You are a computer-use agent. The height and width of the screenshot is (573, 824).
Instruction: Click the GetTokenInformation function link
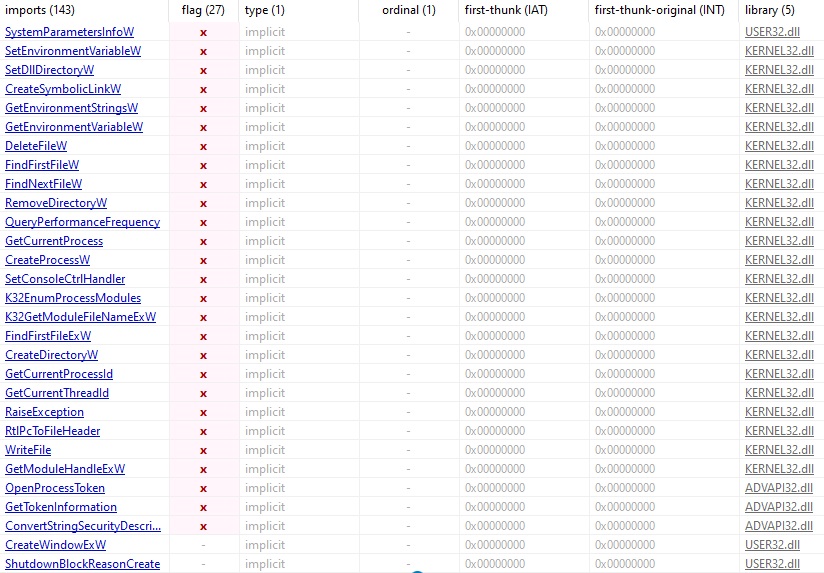pyautogui.click(x=61, y=507)
